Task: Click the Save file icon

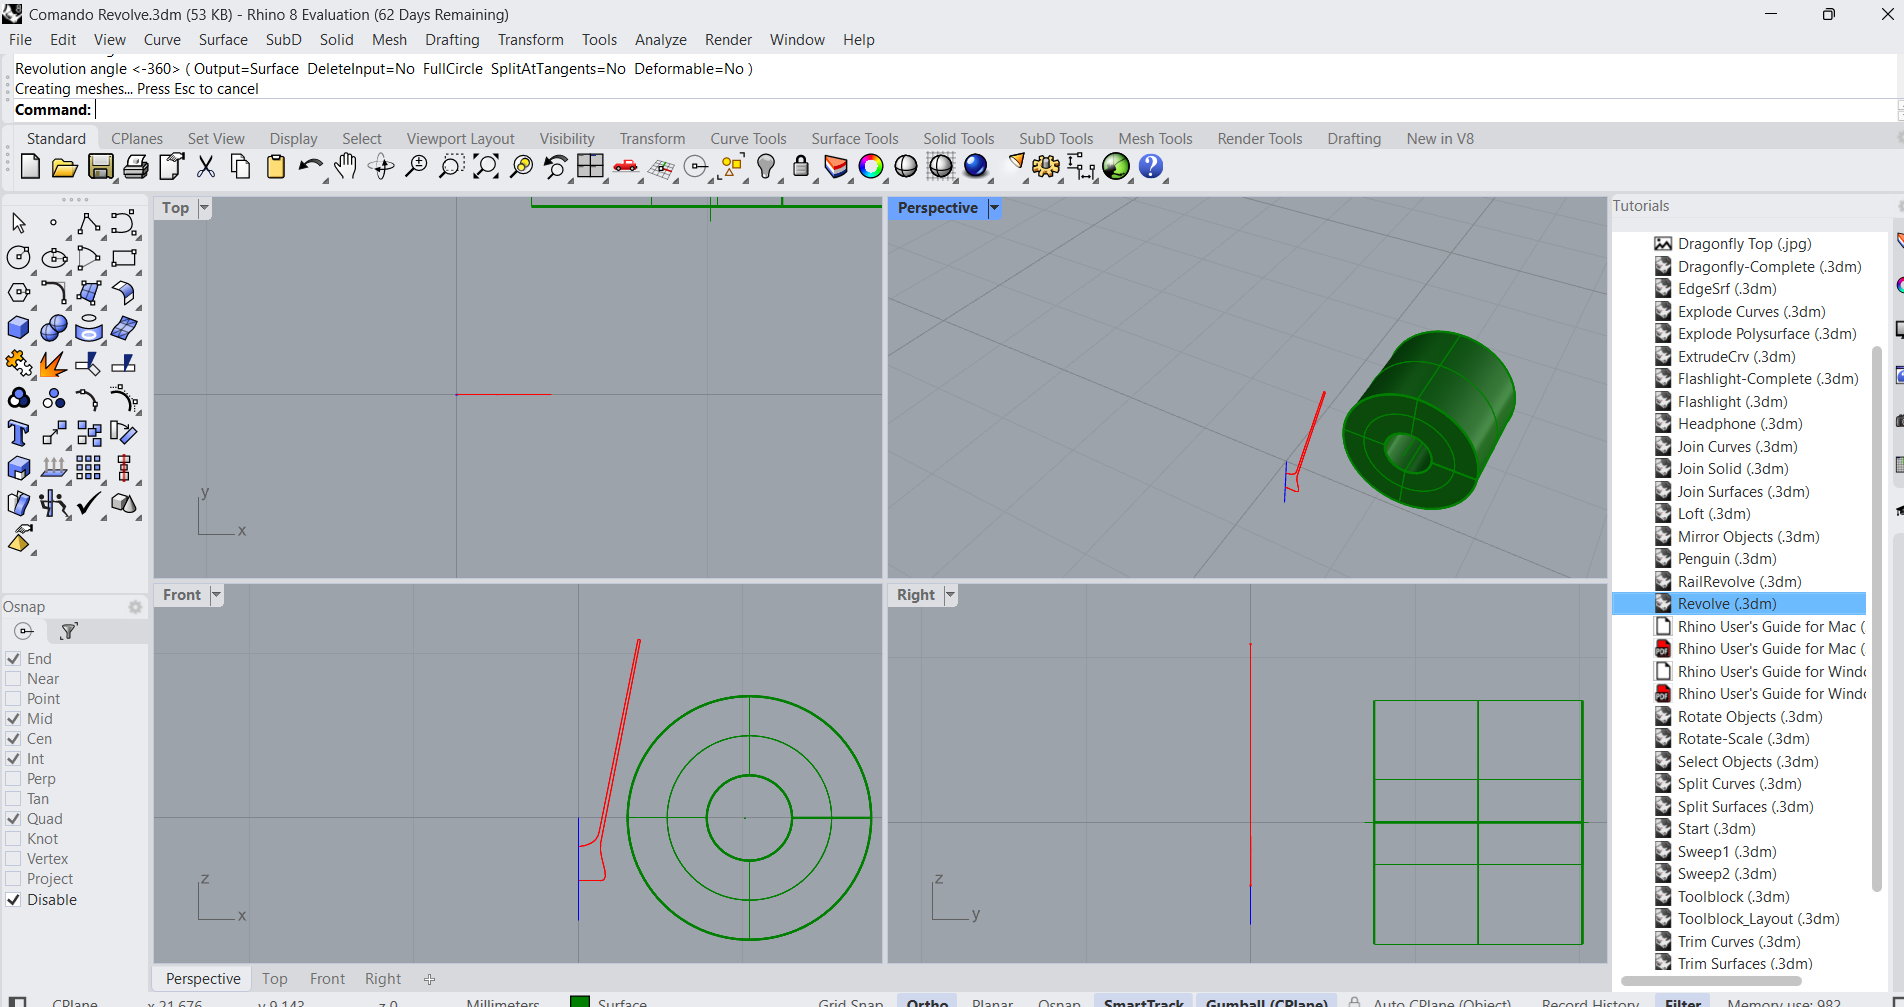Action: coord(100,167)
